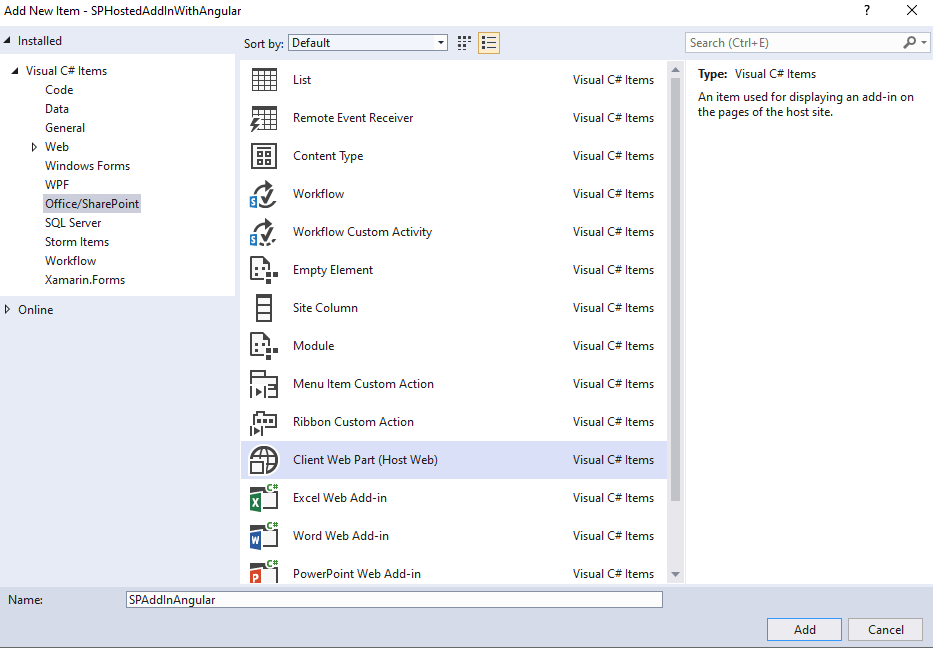Select the Word Web Add-in icon
This screenshot has height=648, width=933.
264,536
